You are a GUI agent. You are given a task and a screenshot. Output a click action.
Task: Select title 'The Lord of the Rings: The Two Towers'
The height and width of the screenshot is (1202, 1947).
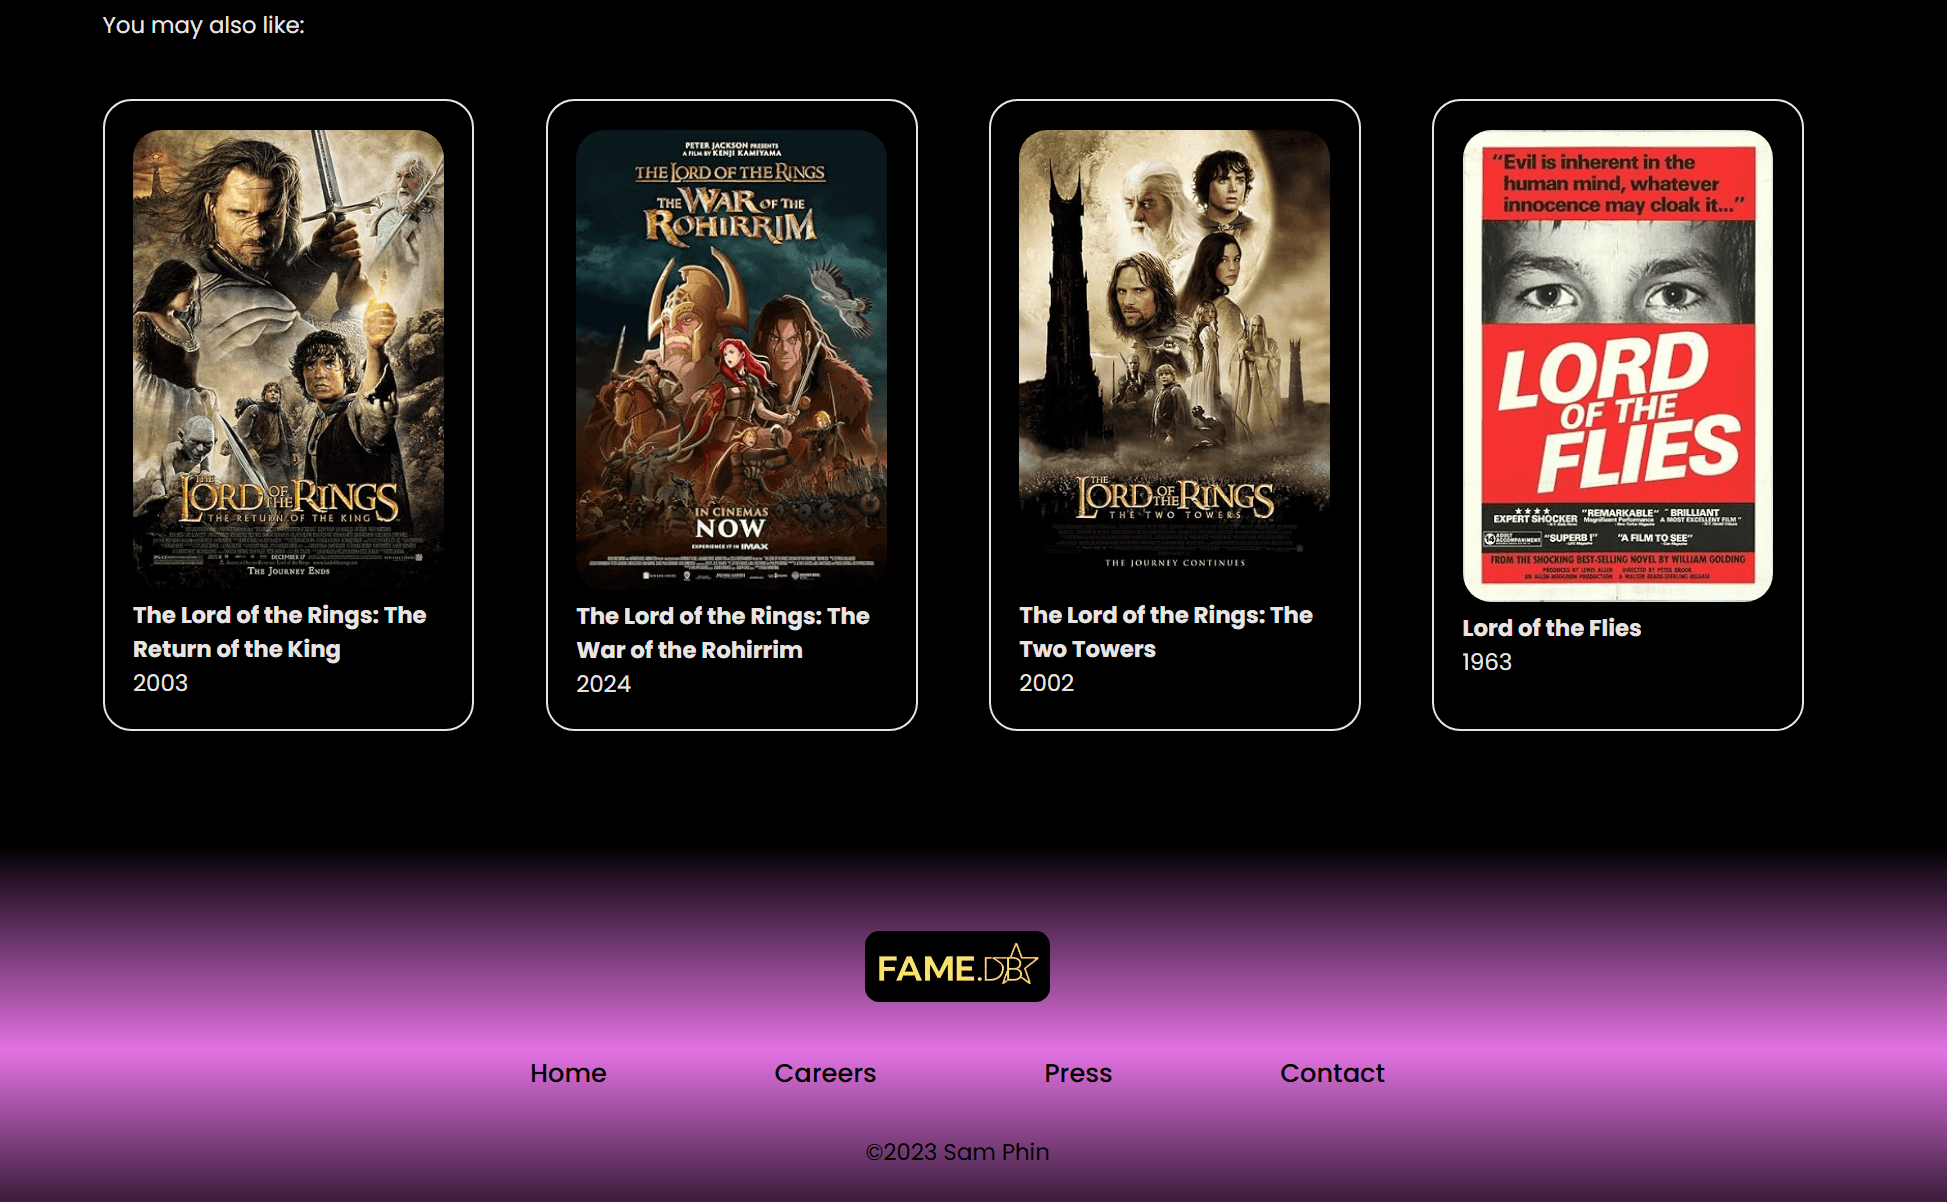tap(1166, 632)
